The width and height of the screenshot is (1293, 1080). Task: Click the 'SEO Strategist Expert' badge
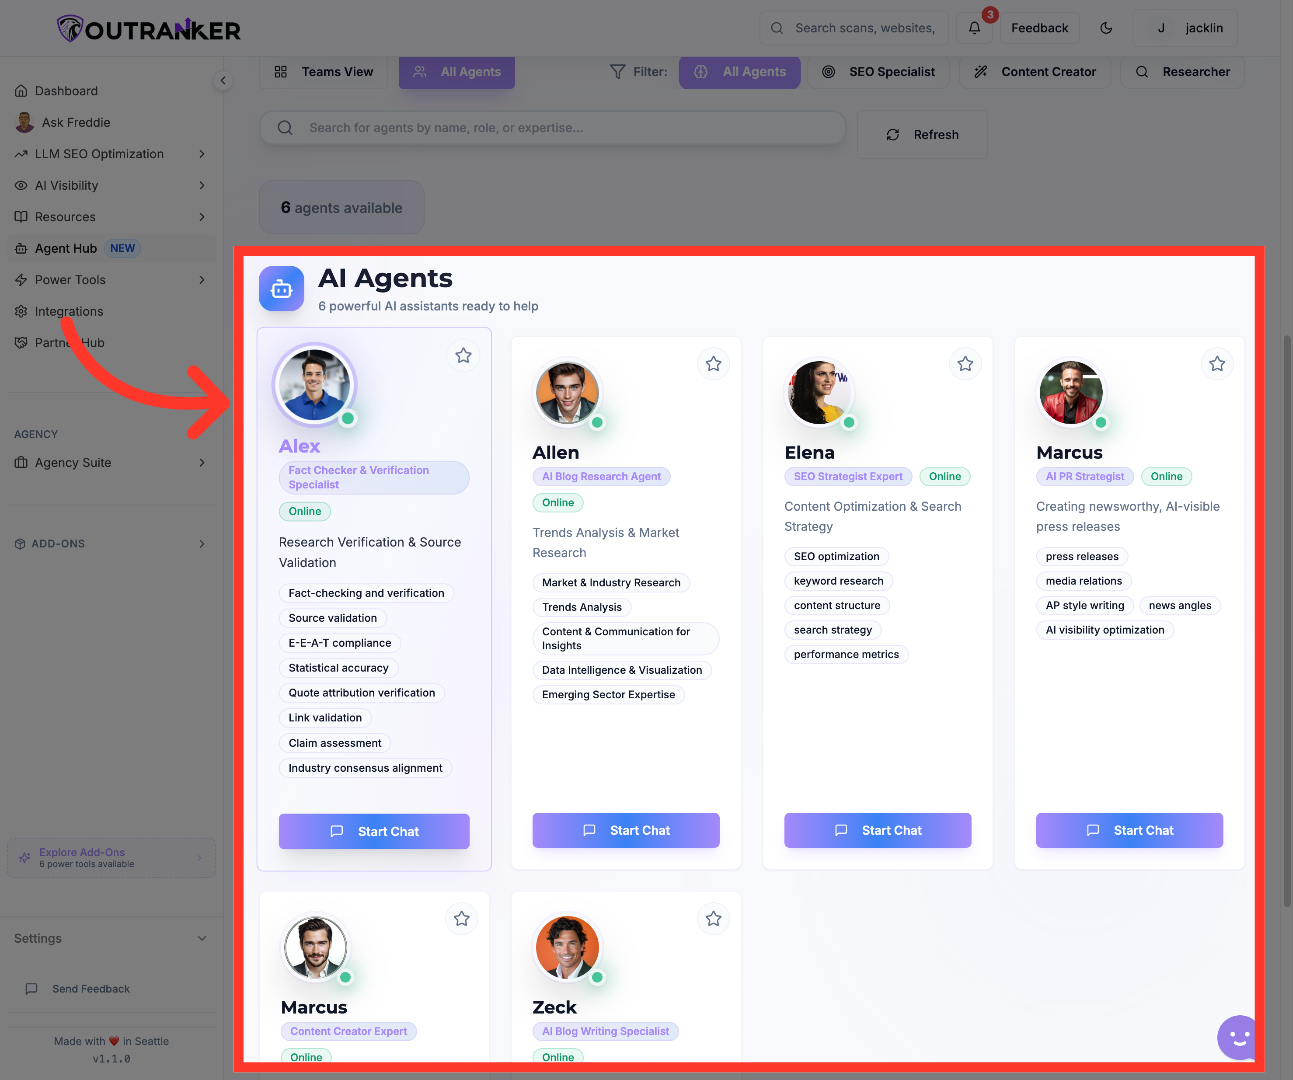[x=848, y=477]
